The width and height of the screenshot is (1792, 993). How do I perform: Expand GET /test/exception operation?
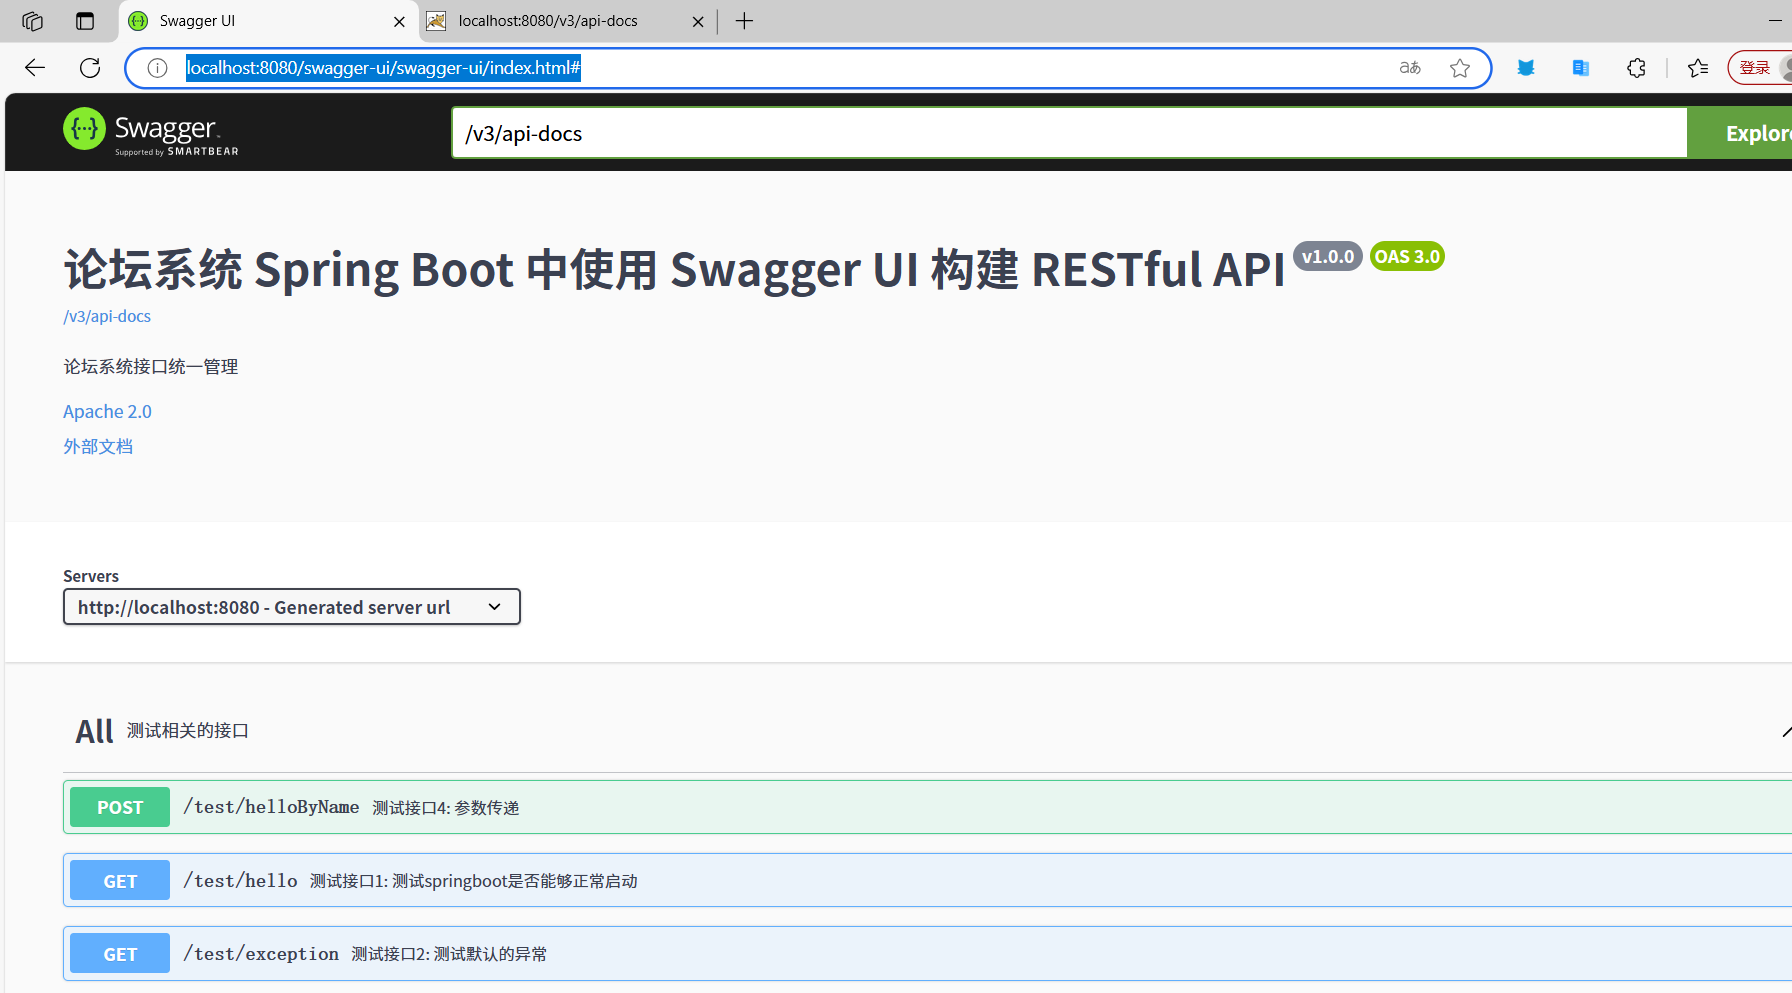(927, 954)
